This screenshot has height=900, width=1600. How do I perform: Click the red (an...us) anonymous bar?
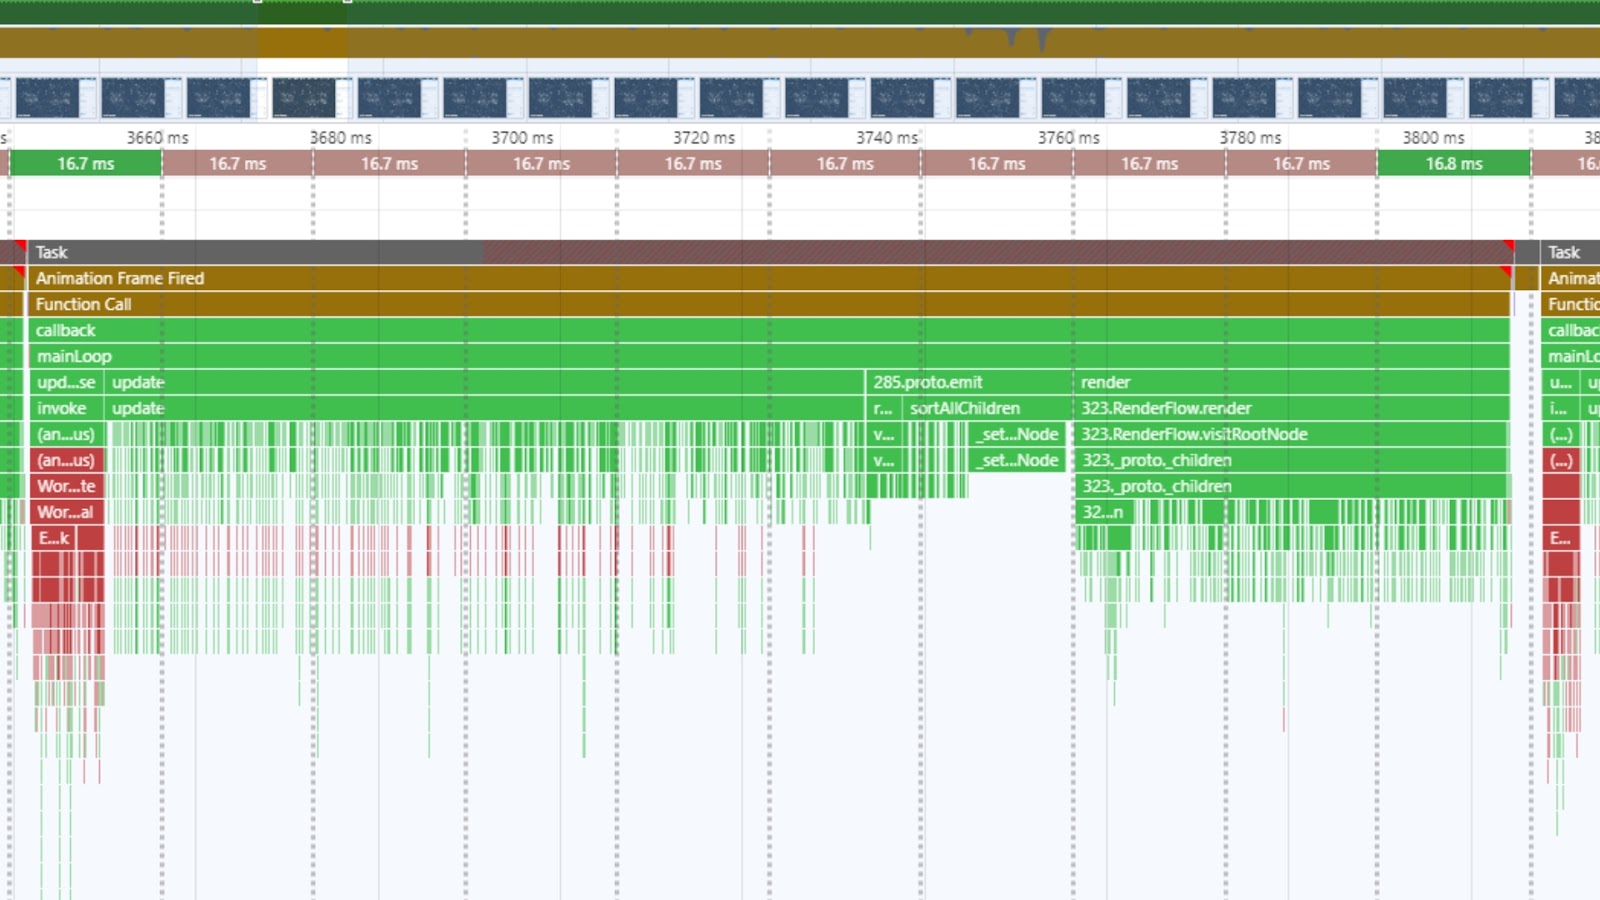66,460
